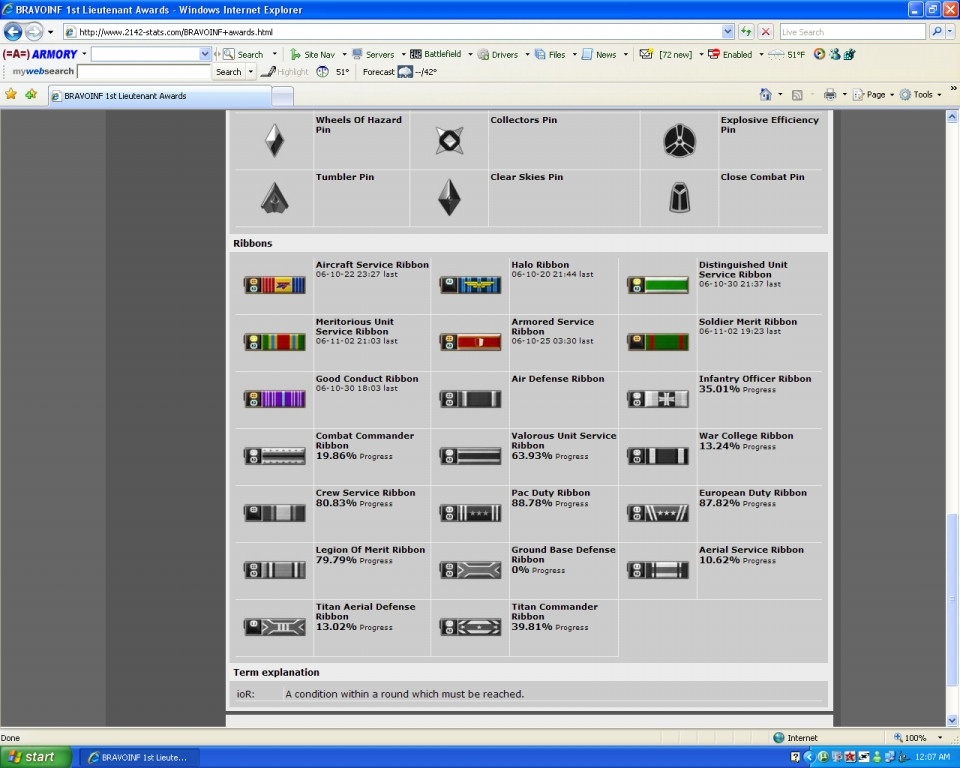960x768 pixels.
Task: Select the BRAVOINF 1st Lieutenant Awards tab
Action: point(158,96)
